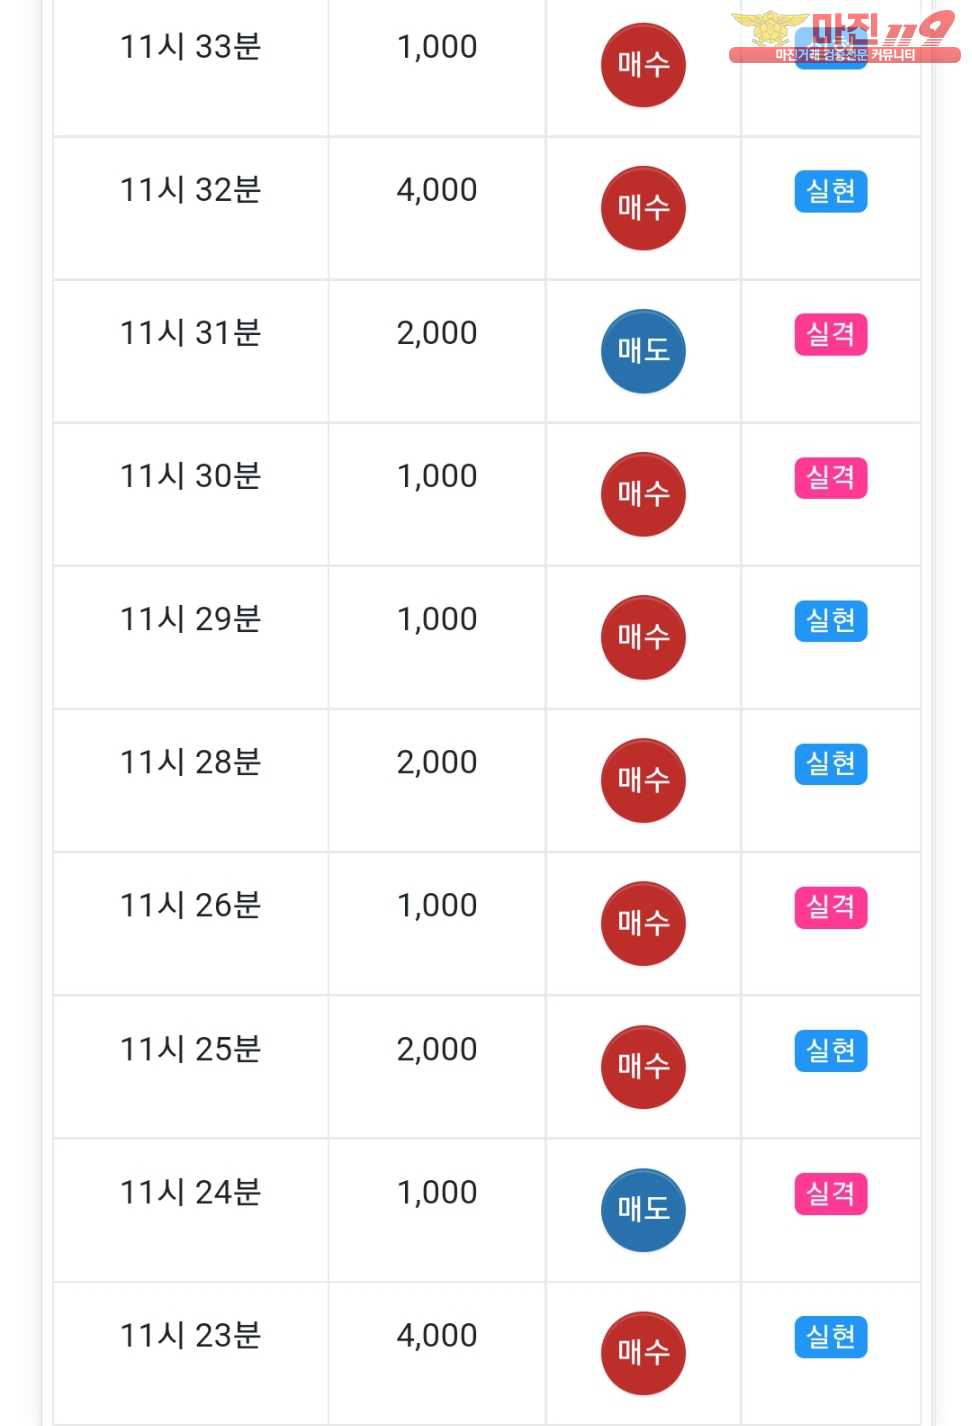Click the 매수 circle in the 11시 28분 row

(x=643, y=780)
